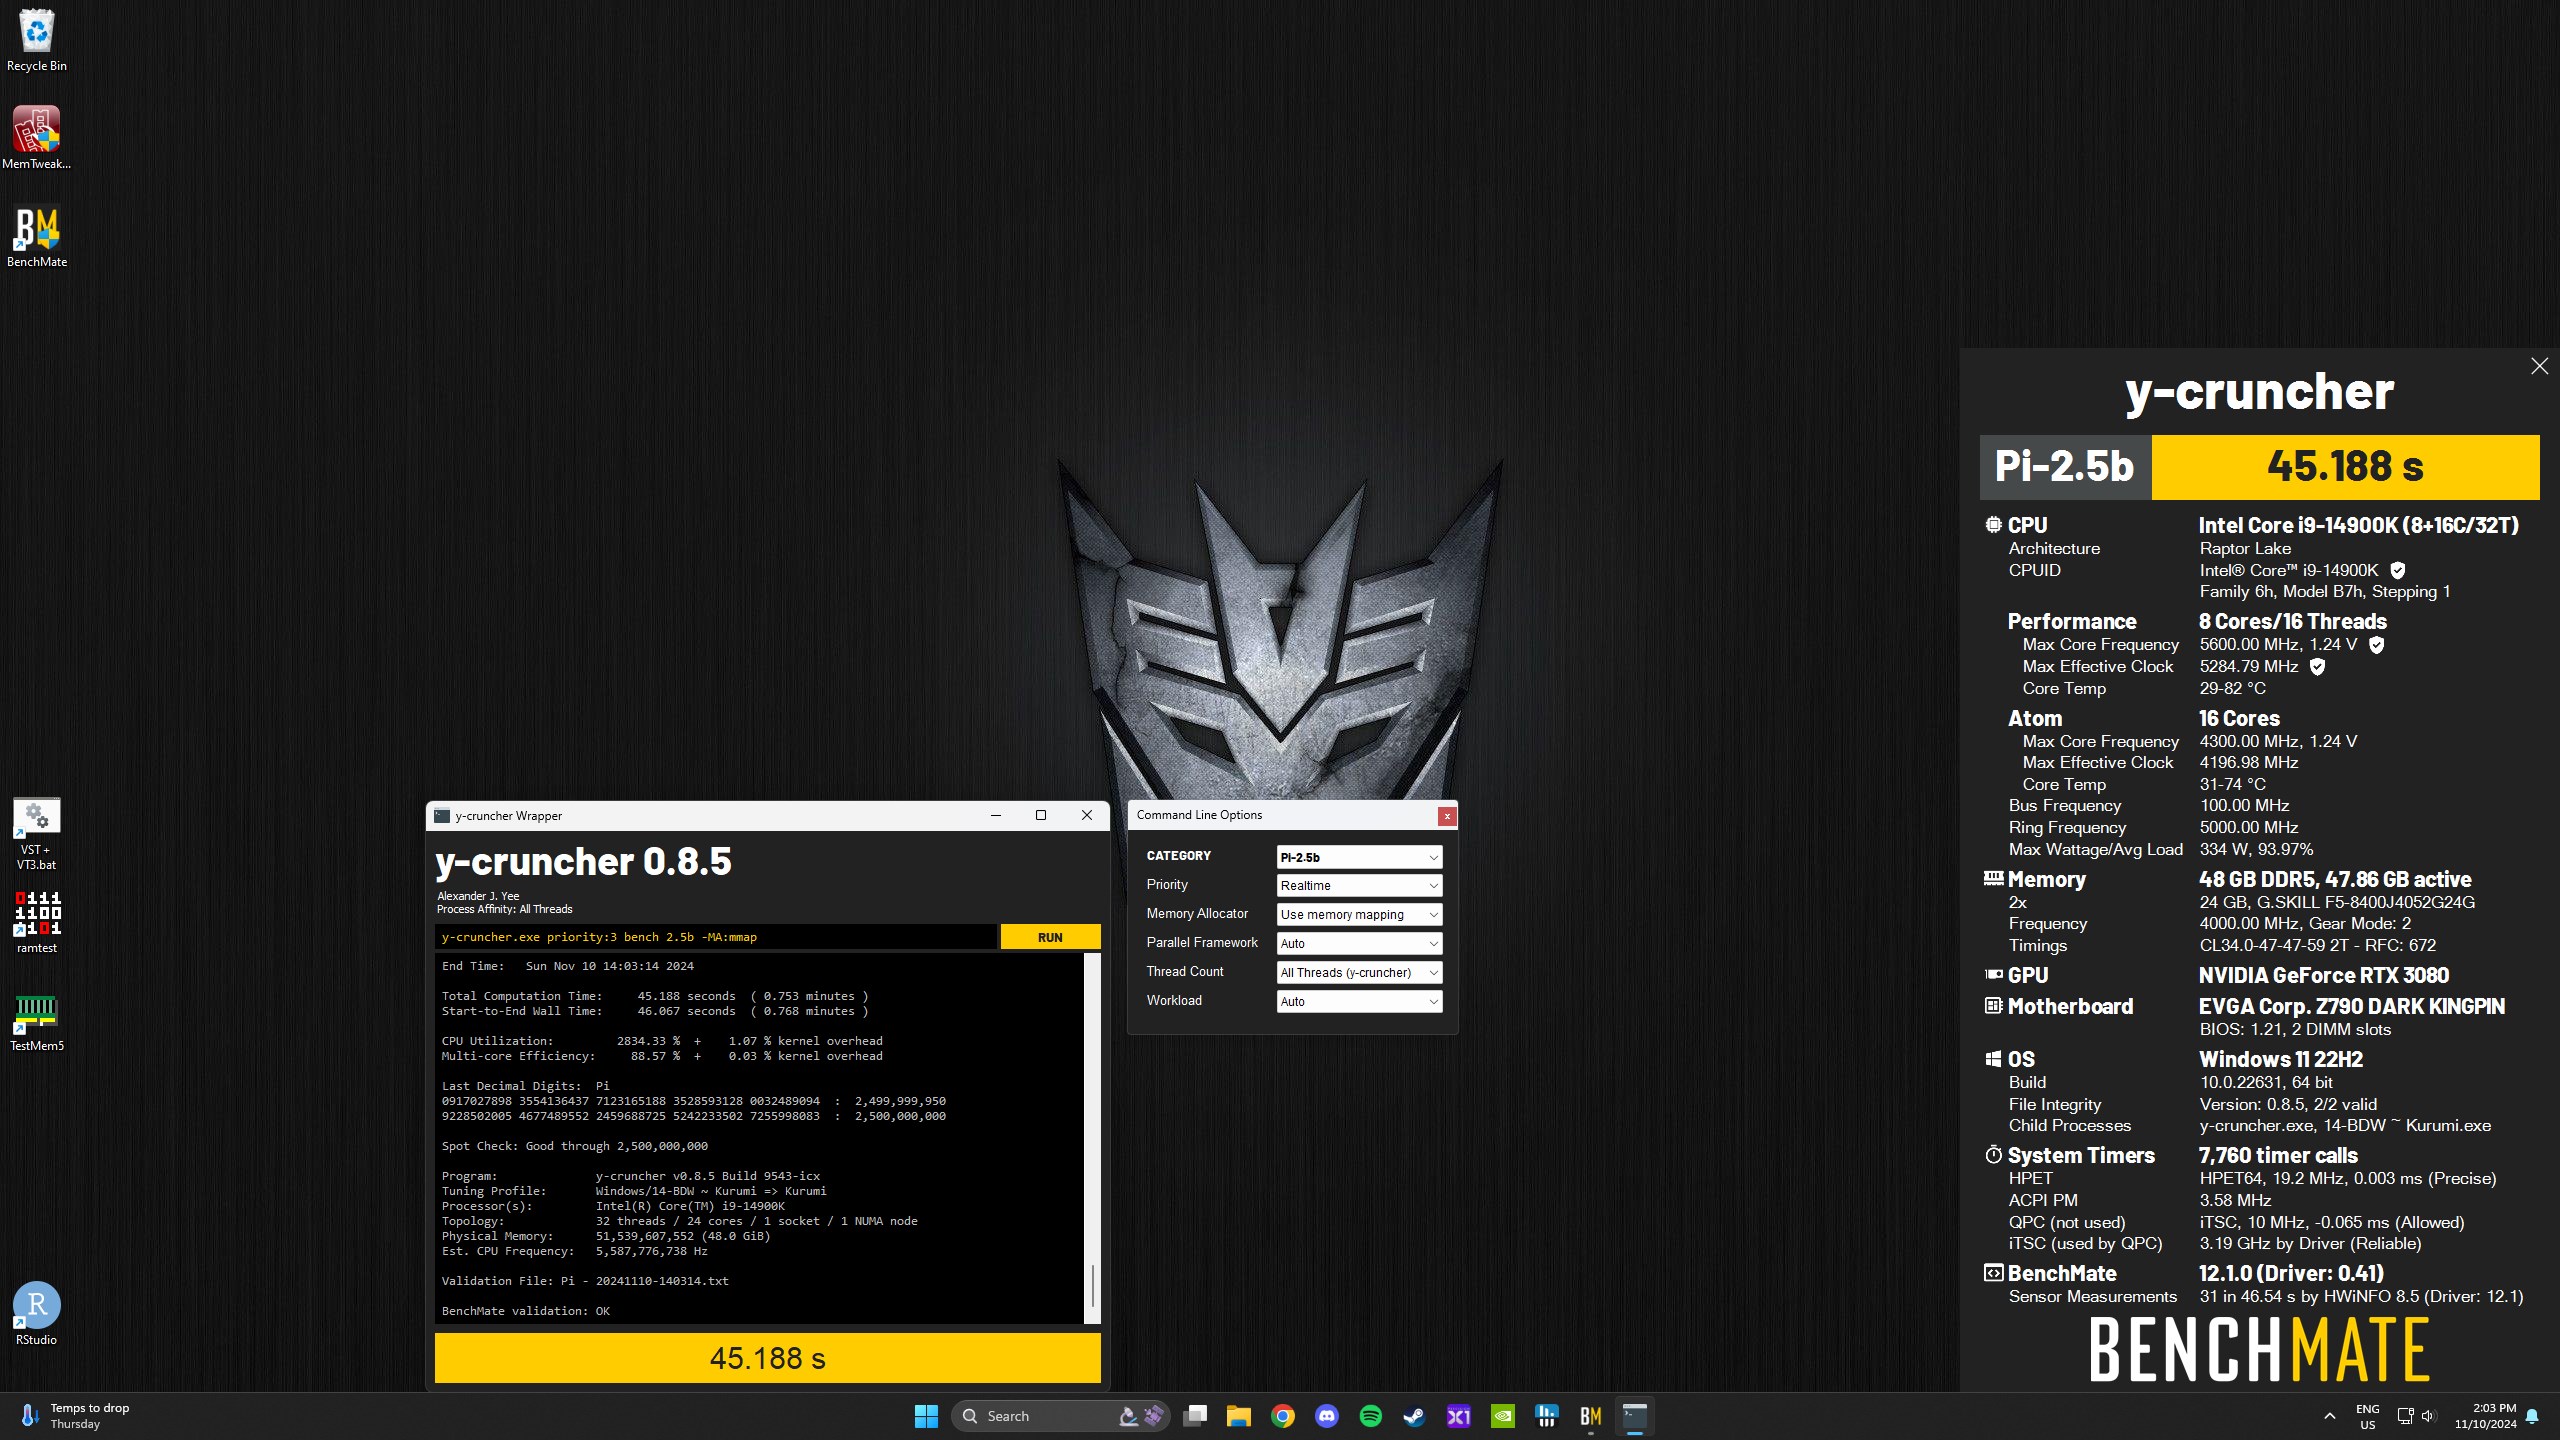2560x1440 pixels.
Task: Click the NVIDIA GeForce RTX 3080 text
Action: click(x=2324, y=976)
